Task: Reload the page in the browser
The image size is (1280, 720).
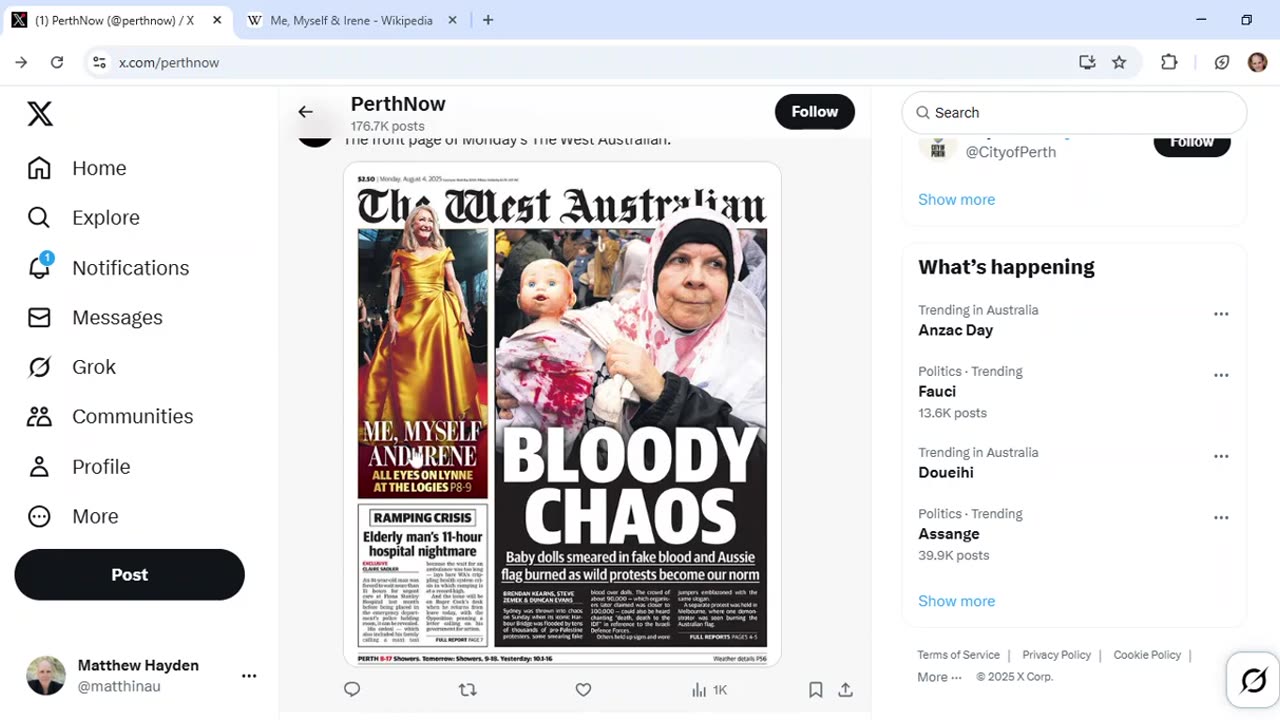Action: coord(57,62)
